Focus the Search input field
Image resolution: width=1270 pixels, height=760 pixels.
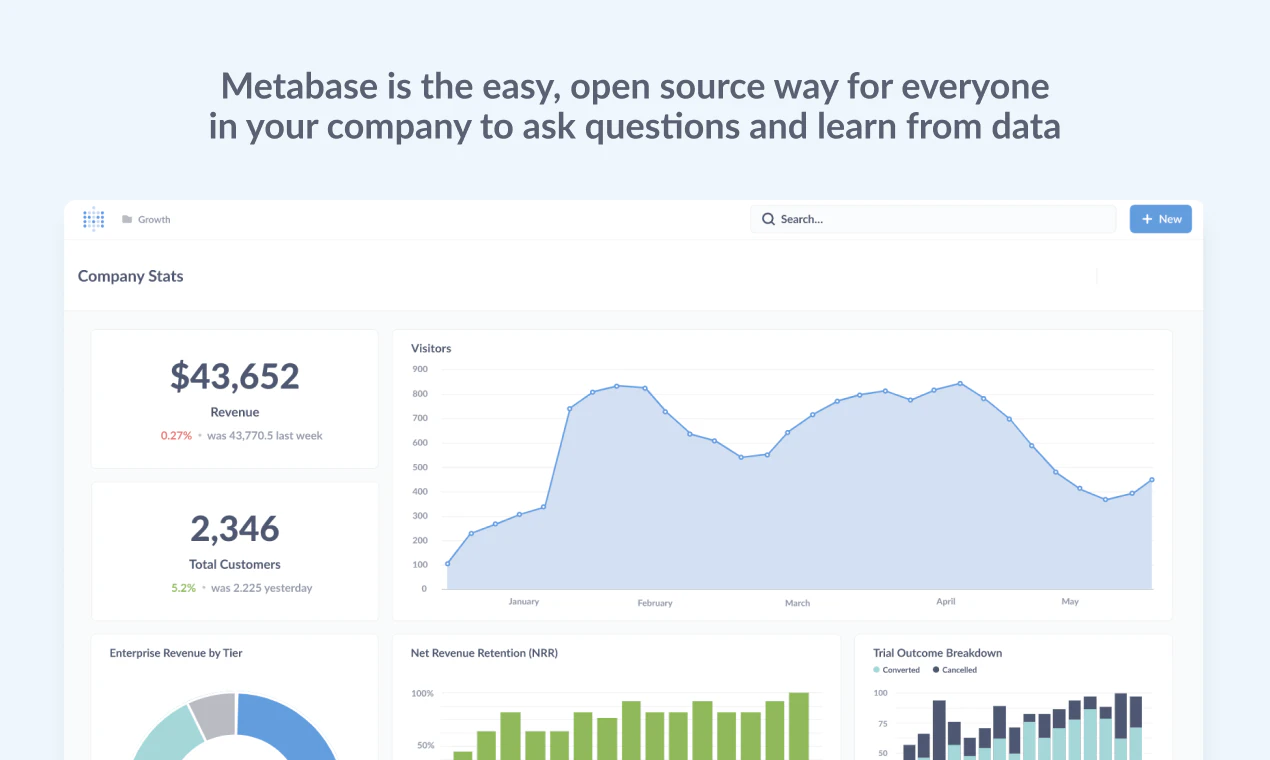(x=933, y=219)
